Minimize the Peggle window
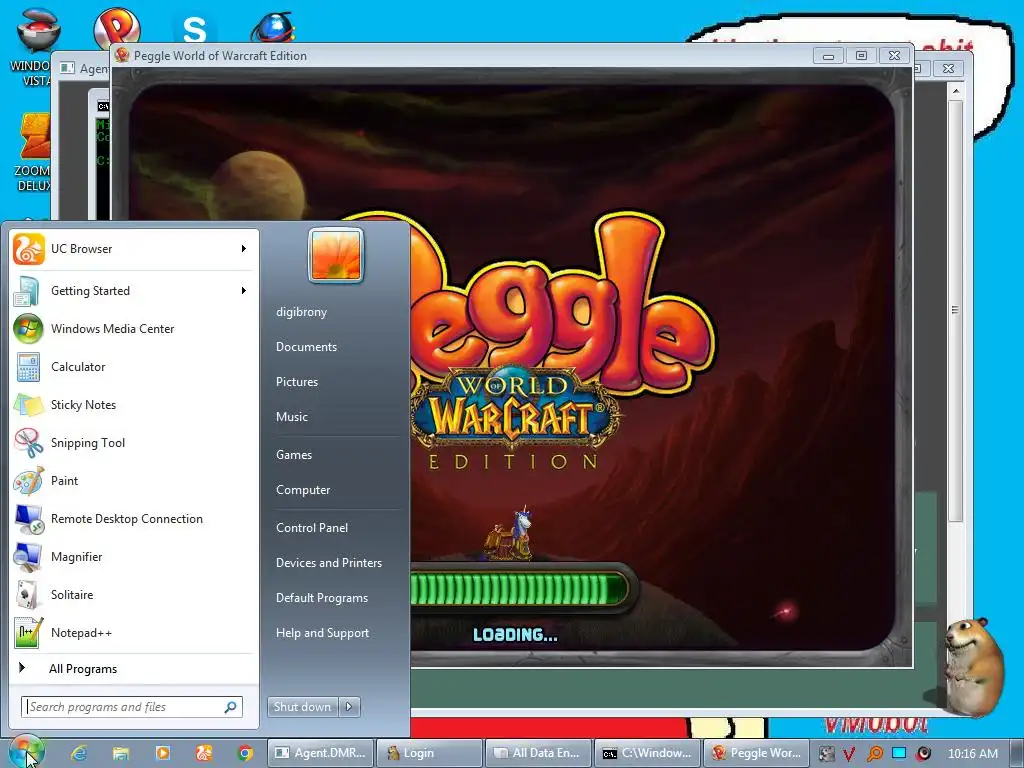 (x=828, y=56)
